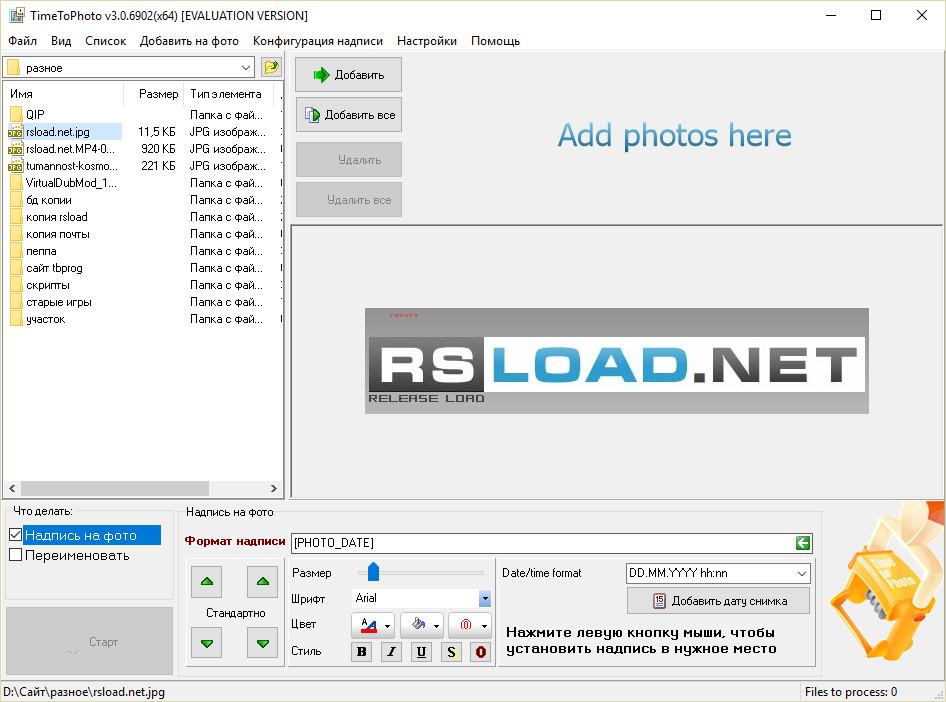Click the Добавить все button
The image size is (946, 702).
348,115
